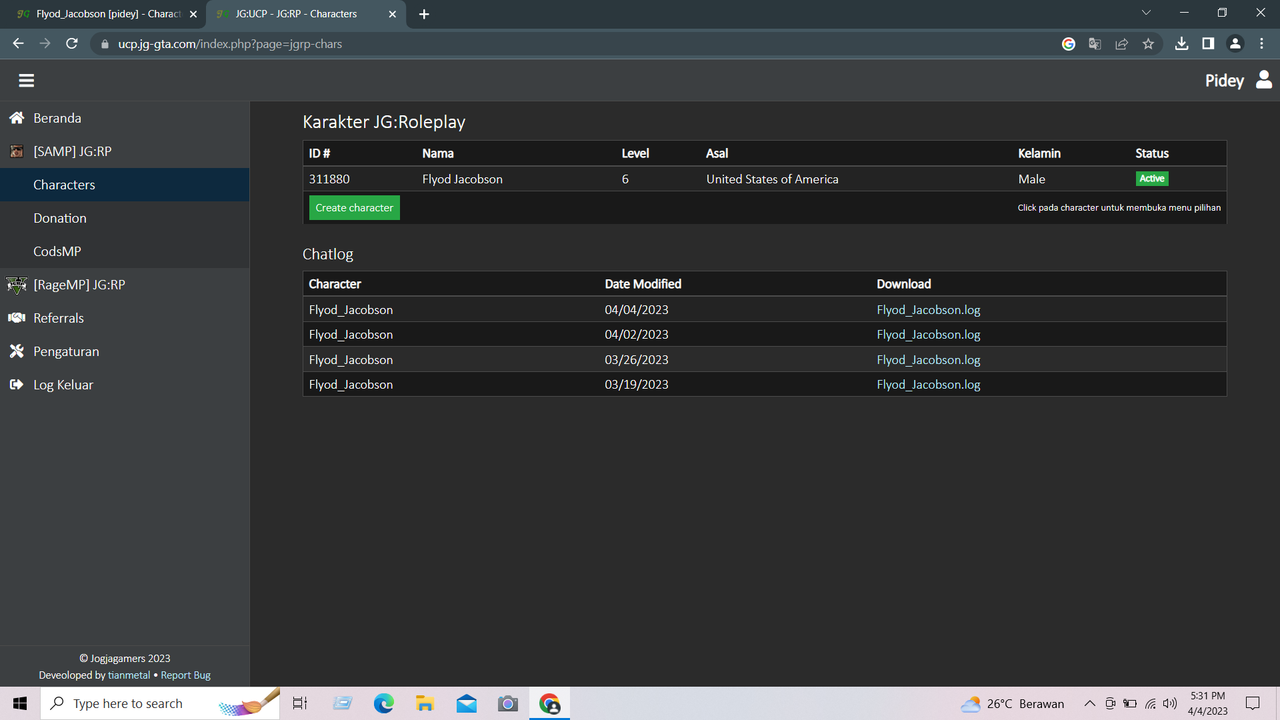Viewport: 1280px width, 720px height.
Task: Click the Pidey username text
Action: (x=1224, y=81)
